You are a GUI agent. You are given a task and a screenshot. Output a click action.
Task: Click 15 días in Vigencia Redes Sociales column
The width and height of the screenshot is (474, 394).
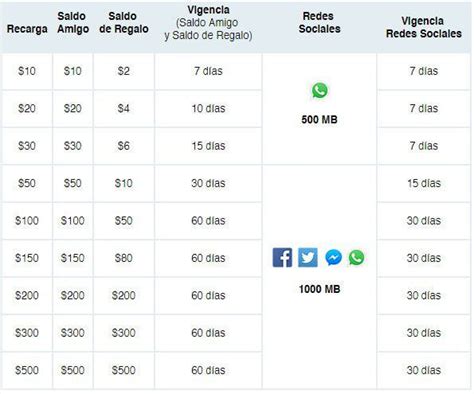click(x=424, y=183)
